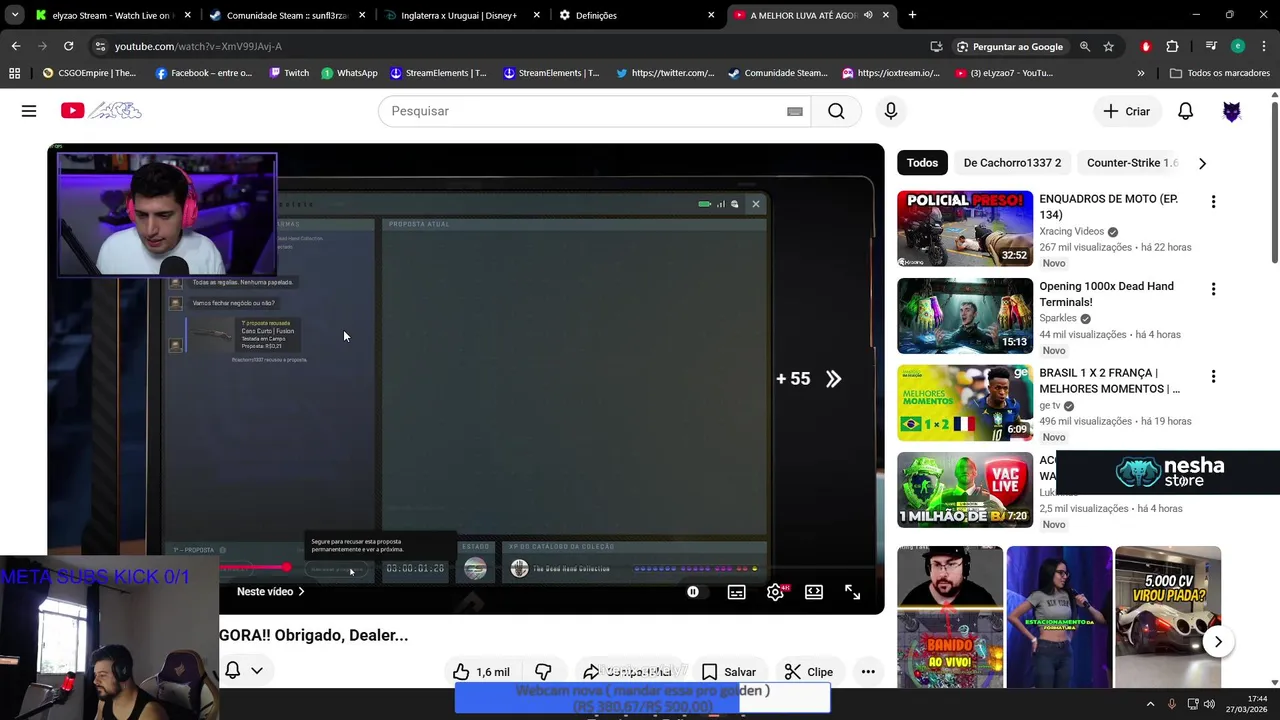Image resolution: width=1280 pixels, height=720 pixels.
Task: Enter fullscreen in the video player
Action: 852,592
